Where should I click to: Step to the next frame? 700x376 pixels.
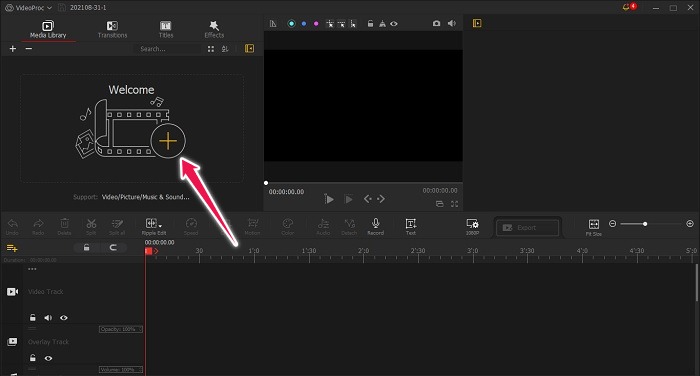tap(381, 199)
